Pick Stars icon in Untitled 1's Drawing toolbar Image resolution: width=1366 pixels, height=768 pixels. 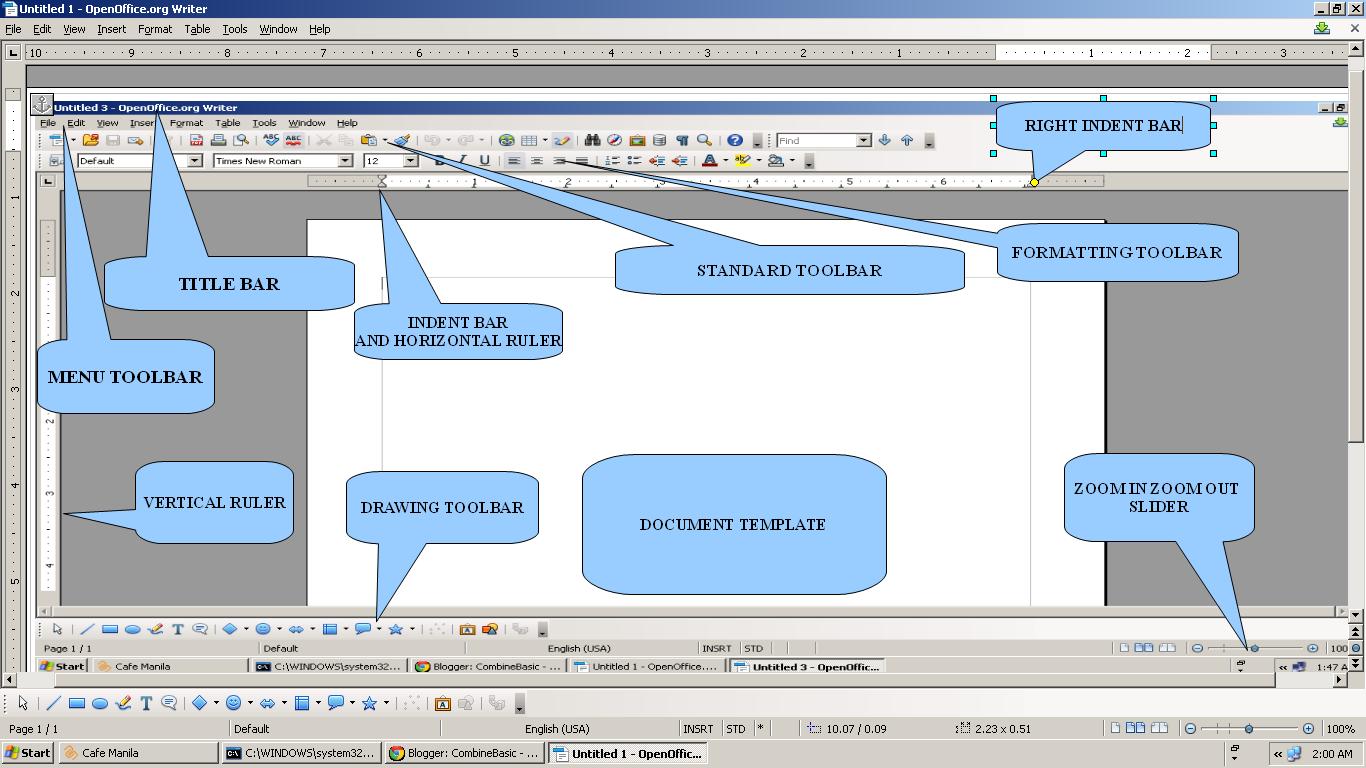click(369, 703)
